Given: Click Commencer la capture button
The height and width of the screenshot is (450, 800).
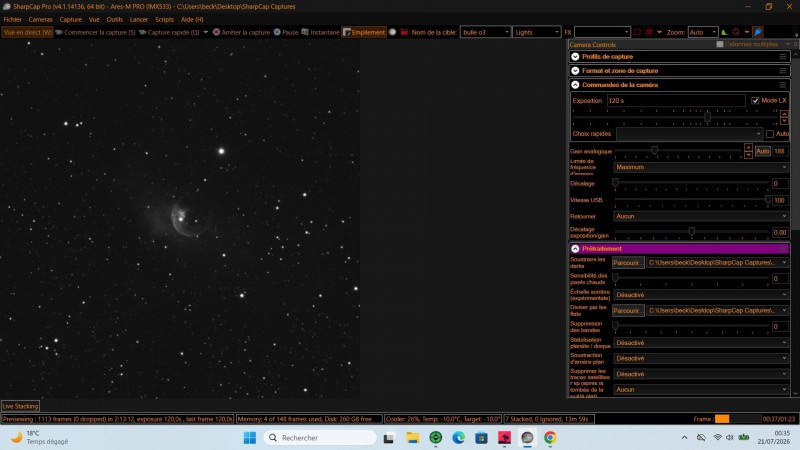Looking at the screenshot, I should pos(95,32).
